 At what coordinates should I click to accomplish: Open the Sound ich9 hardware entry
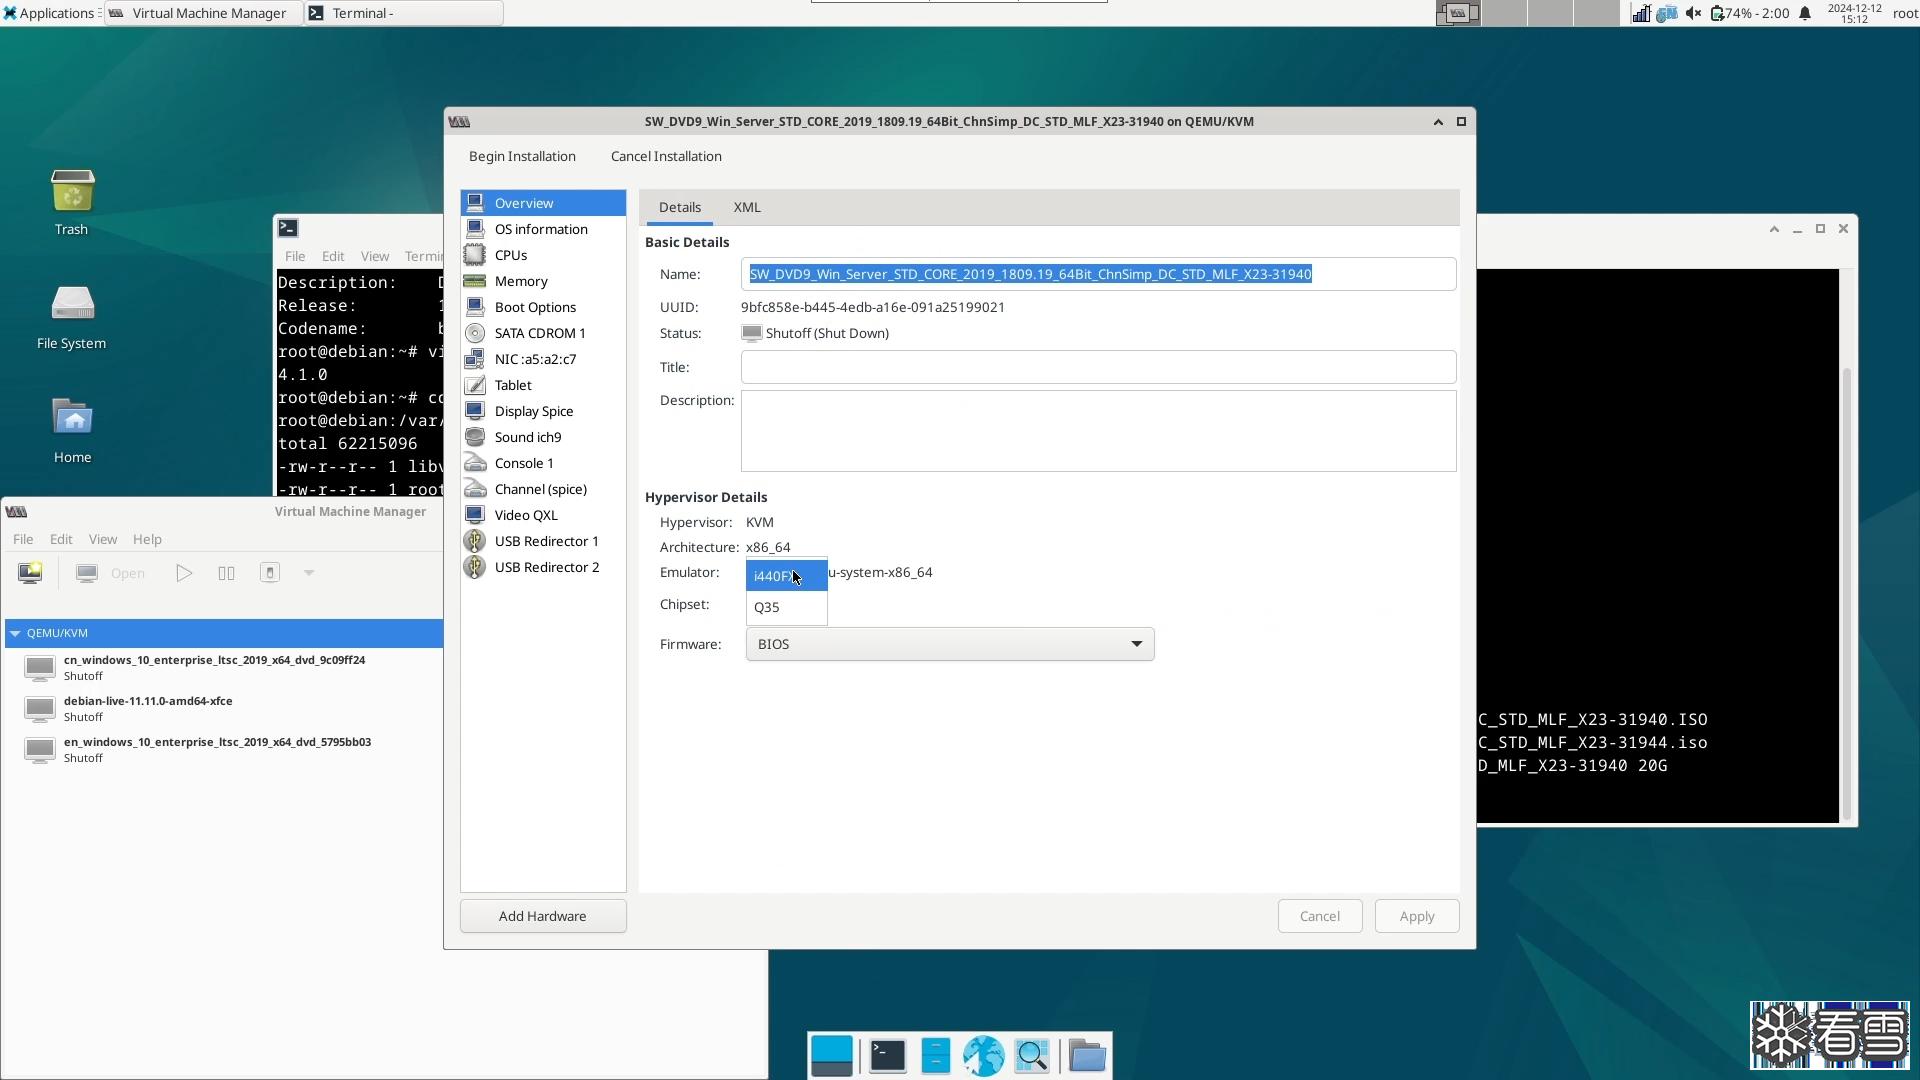[527, 437]
